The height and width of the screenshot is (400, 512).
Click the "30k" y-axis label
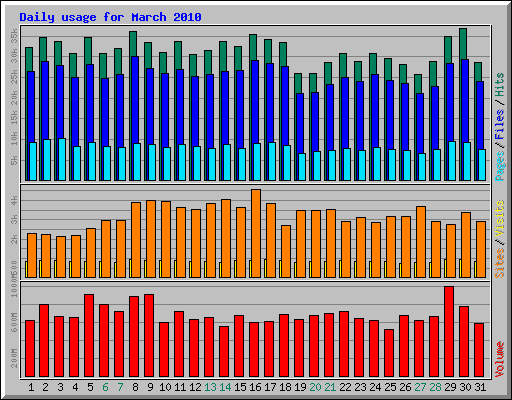pos(14,56)
